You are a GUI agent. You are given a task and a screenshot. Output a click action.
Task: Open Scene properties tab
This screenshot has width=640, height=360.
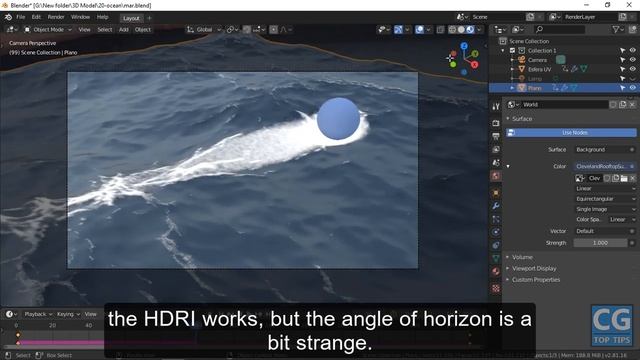click(x=496, y=163)
